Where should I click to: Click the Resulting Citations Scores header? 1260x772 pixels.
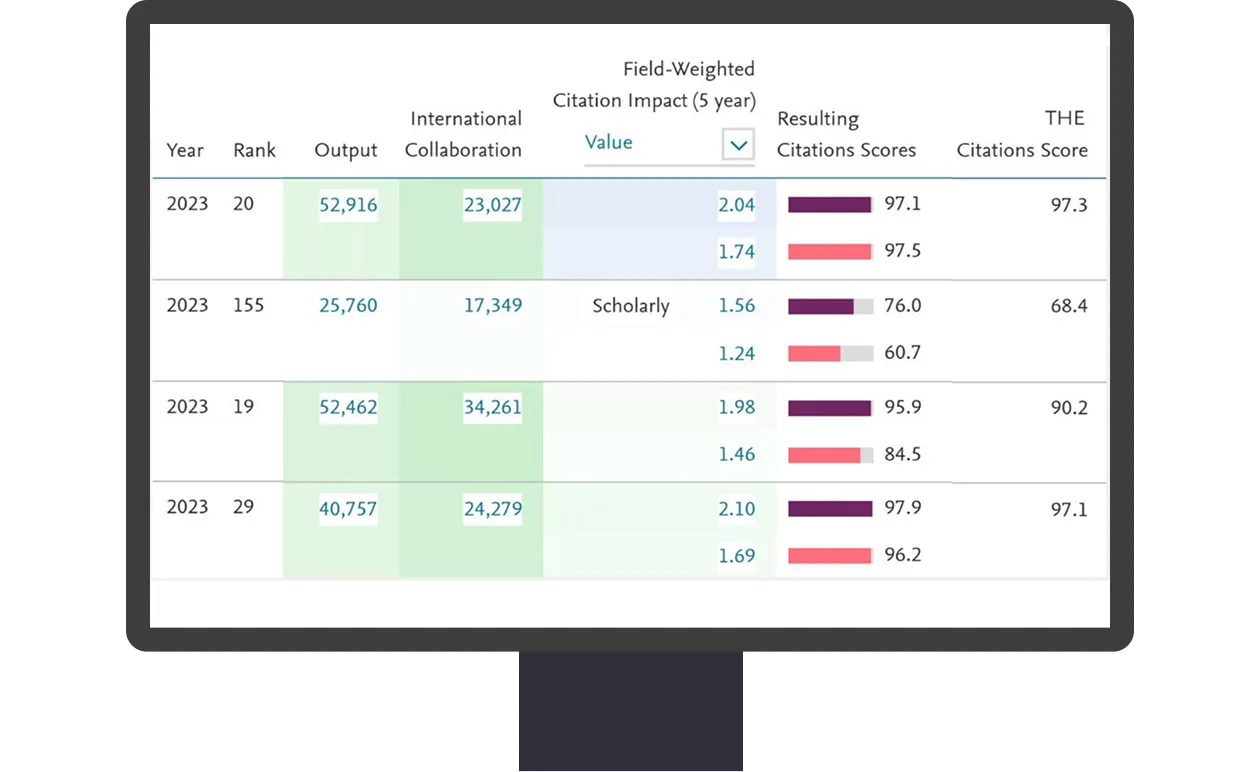pos(847,135)
